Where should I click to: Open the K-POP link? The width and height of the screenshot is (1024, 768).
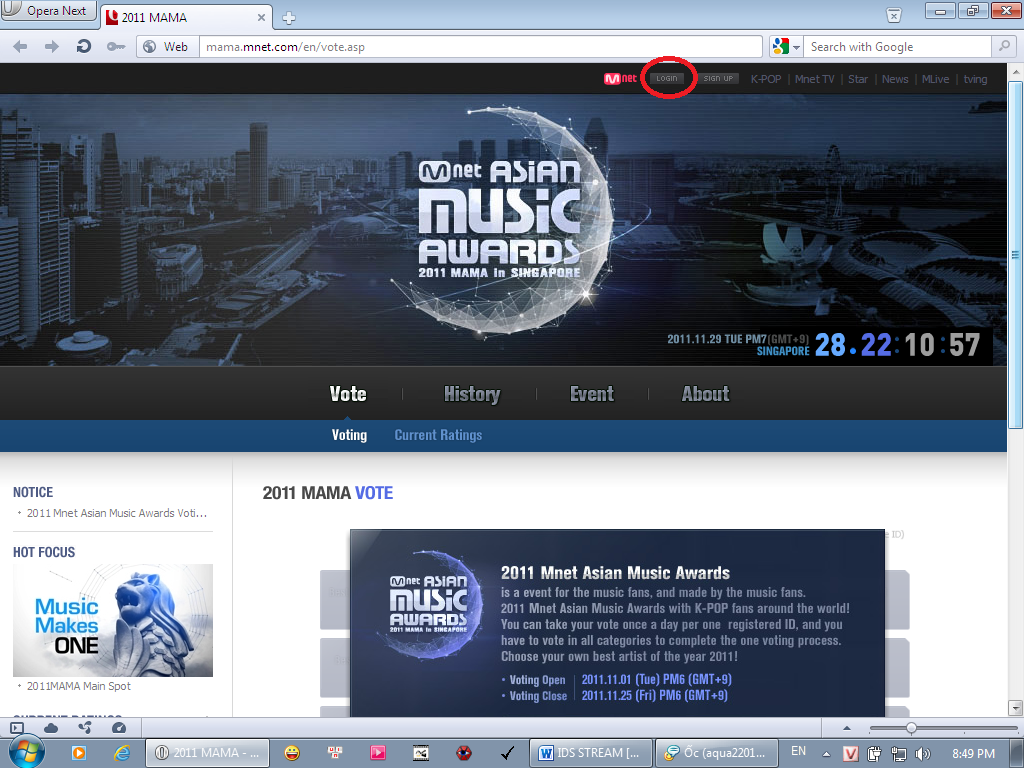coord(765,79)
